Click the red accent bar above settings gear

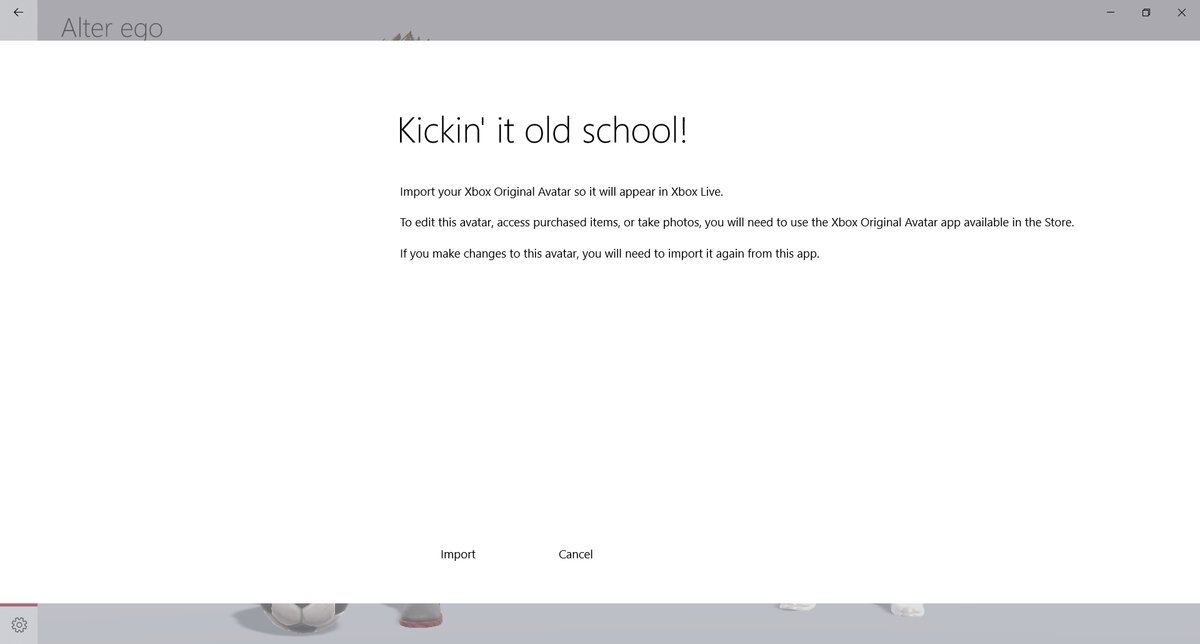[x=18, y=605]
